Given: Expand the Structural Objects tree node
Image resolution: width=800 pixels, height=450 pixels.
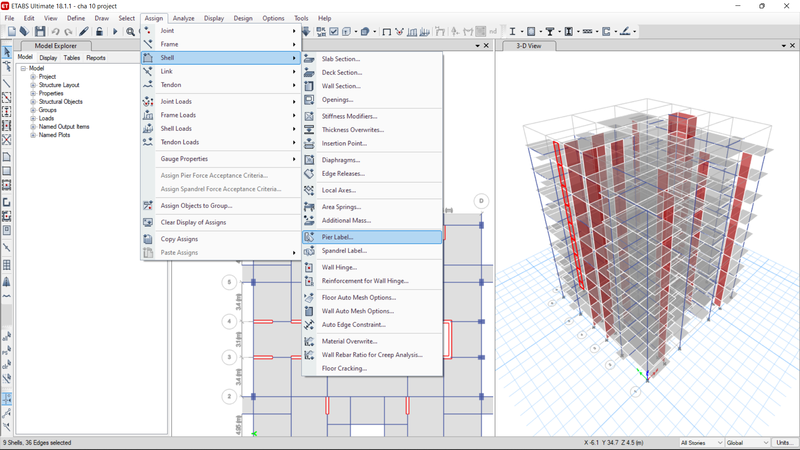Looking at the screenshot, I should (33, 102).
